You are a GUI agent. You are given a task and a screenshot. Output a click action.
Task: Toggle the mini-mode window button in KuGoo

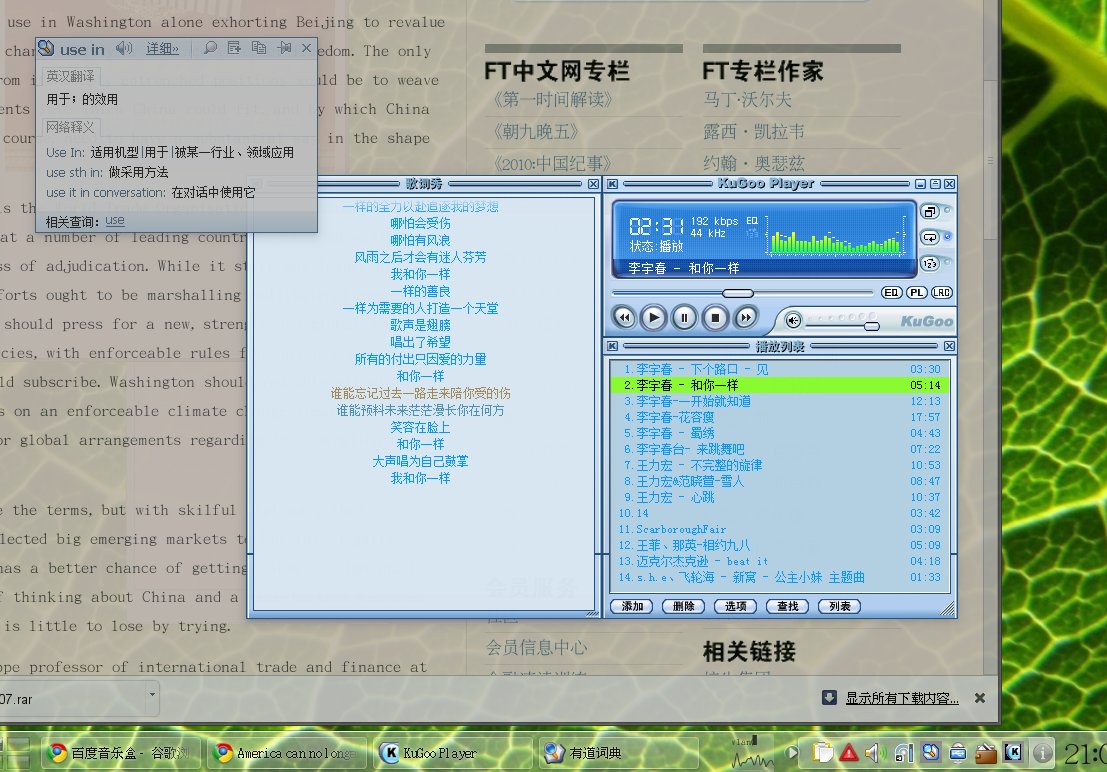coord(930,211)
